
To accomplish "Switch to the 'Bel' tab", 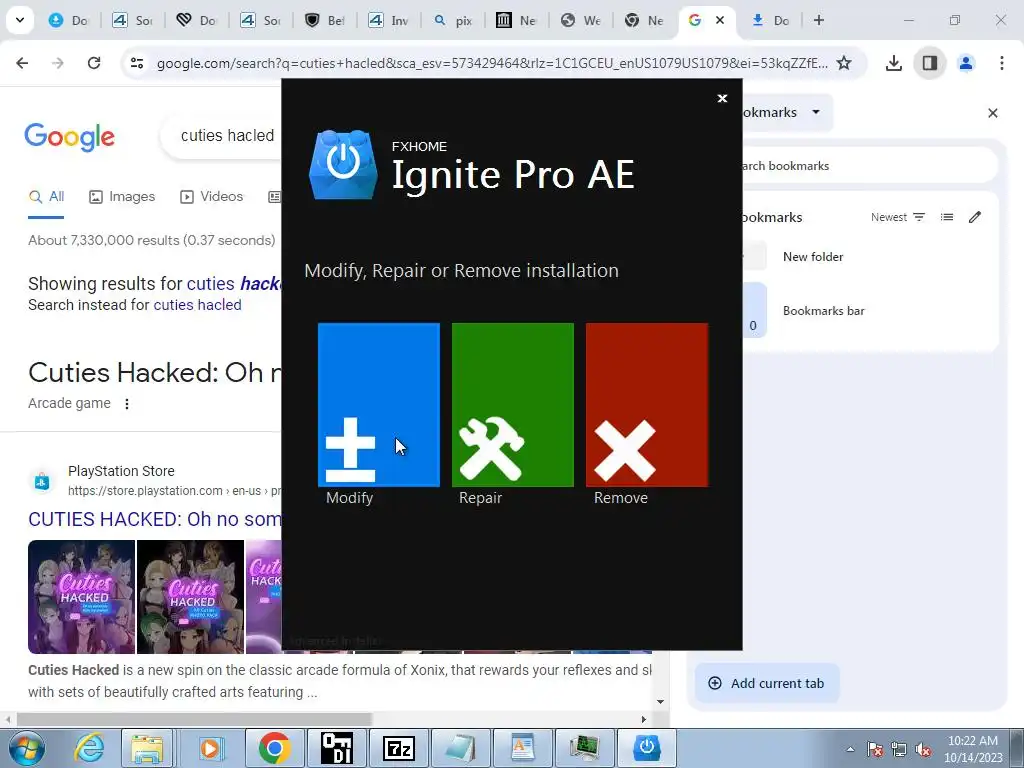I will [325, 20].
